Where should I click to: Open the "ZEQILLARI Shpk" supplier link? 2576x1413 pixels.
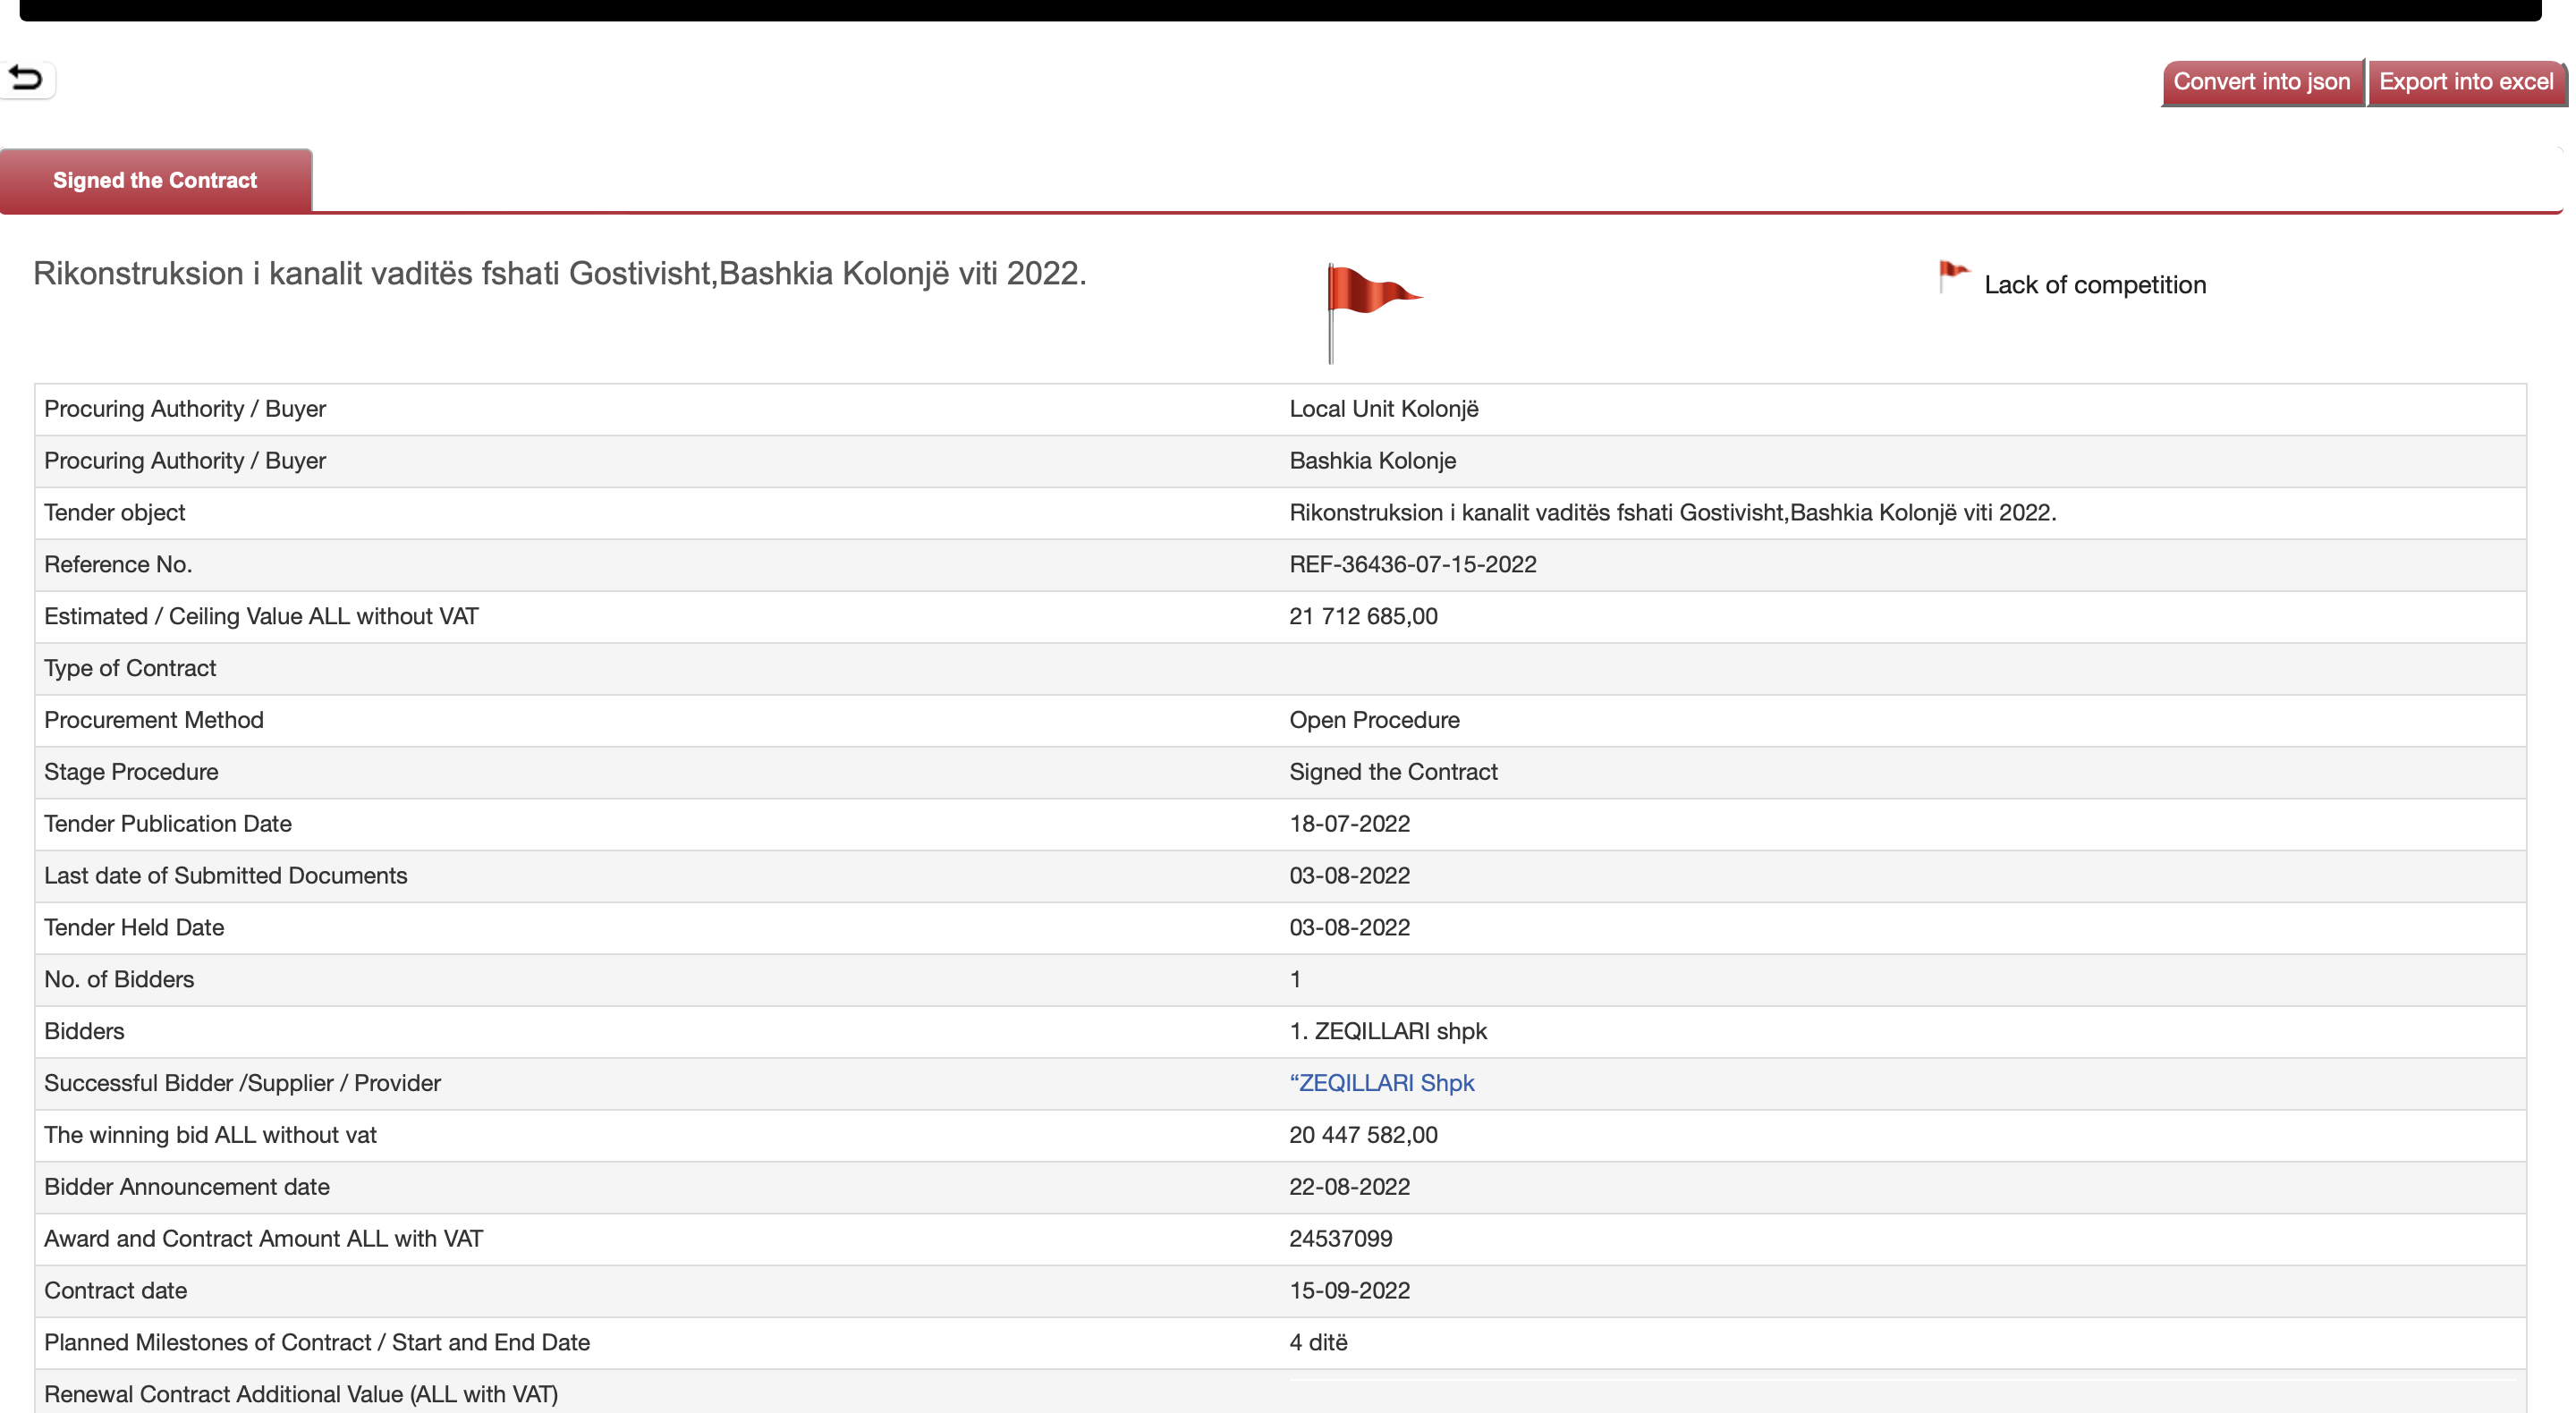(x=1381, y=1083)
